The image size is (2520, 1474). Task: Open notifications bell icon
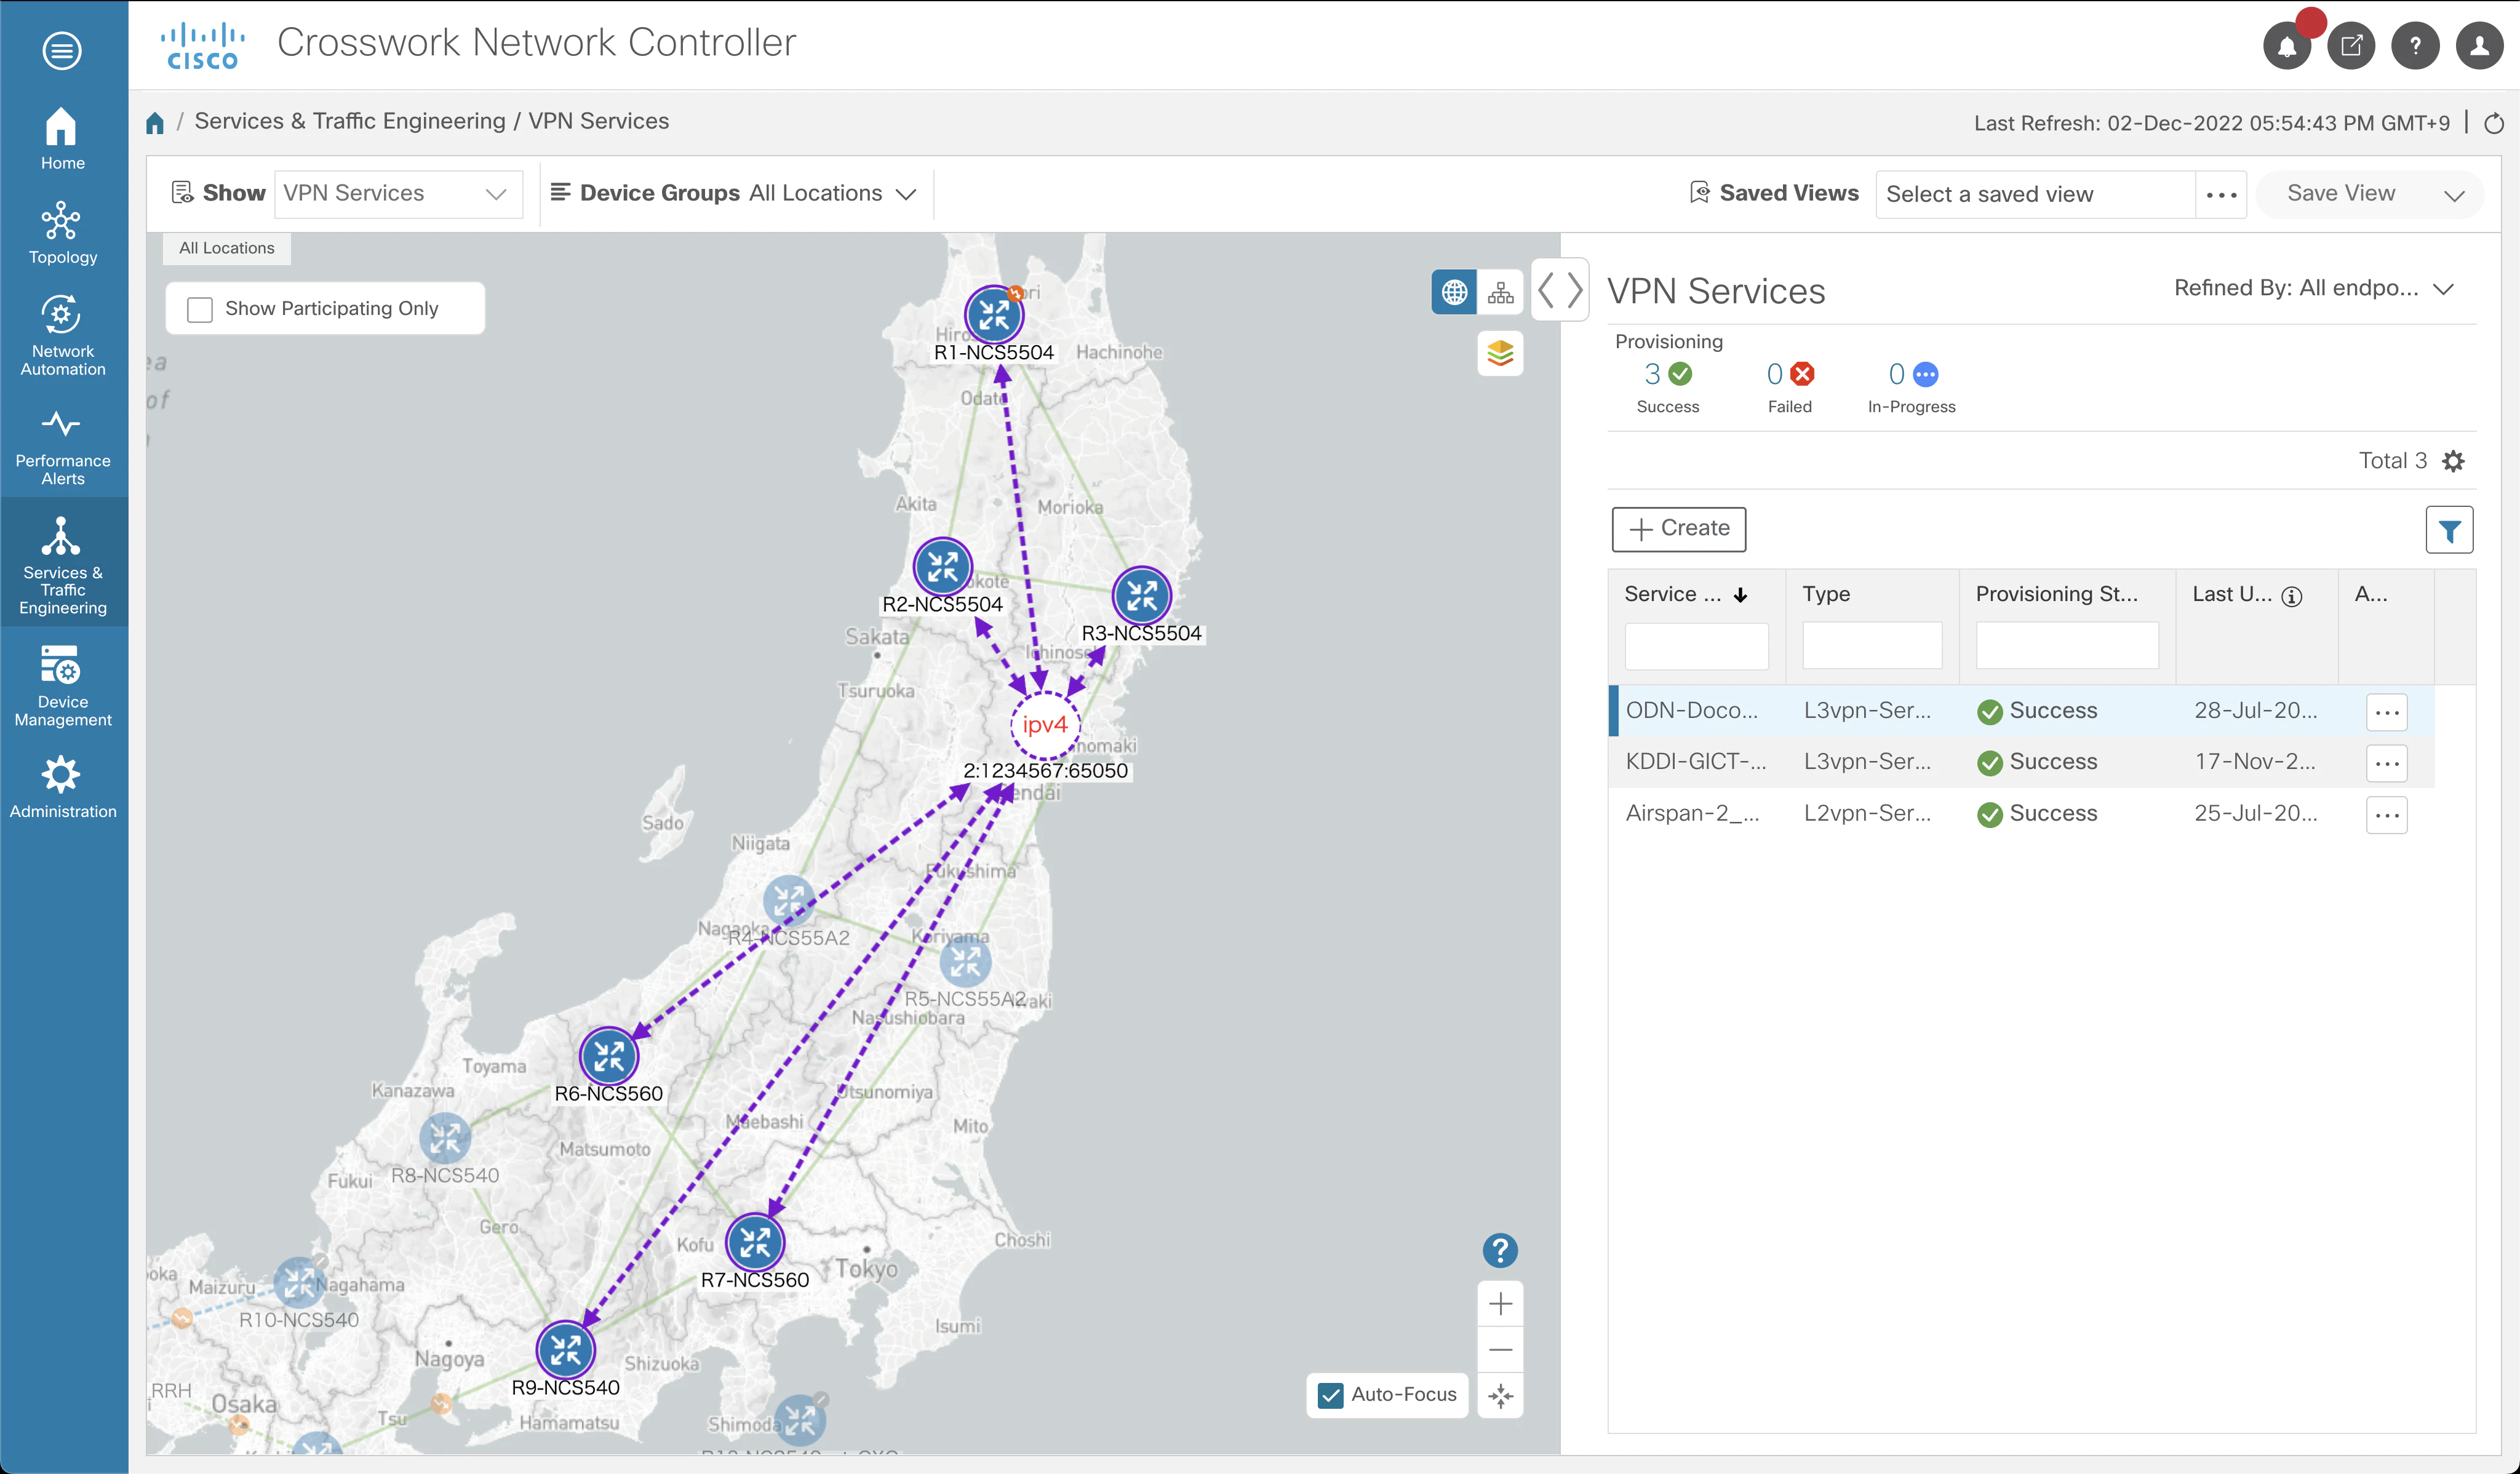coord(2286,46)
